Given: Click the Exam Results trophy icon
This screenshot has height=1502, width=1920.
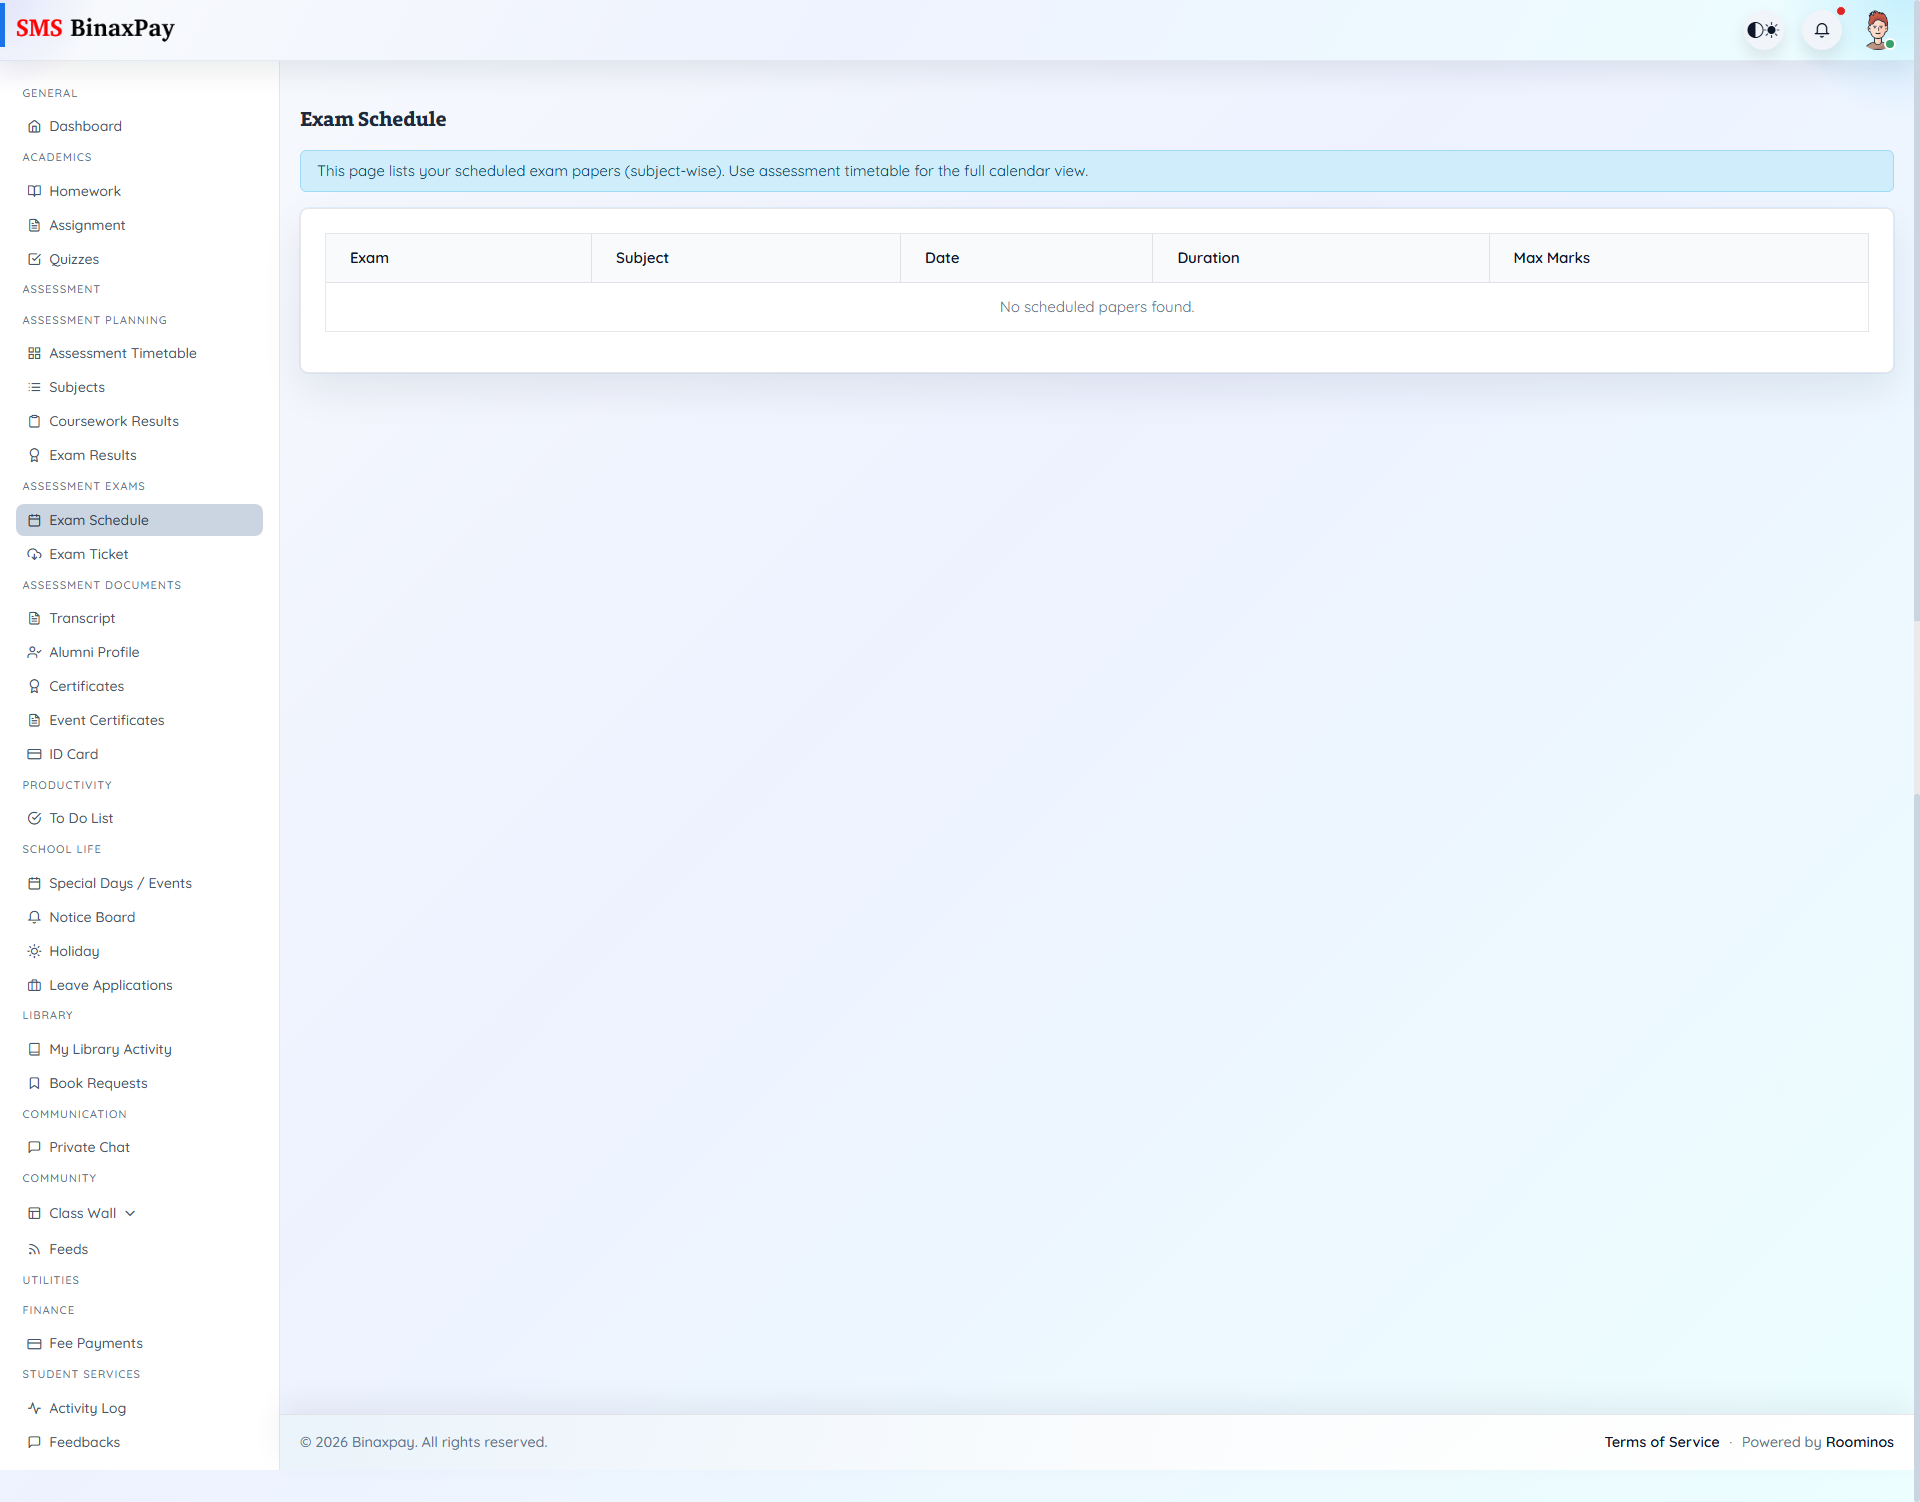Looking at the screenshot, I should [x=34, y=455].
